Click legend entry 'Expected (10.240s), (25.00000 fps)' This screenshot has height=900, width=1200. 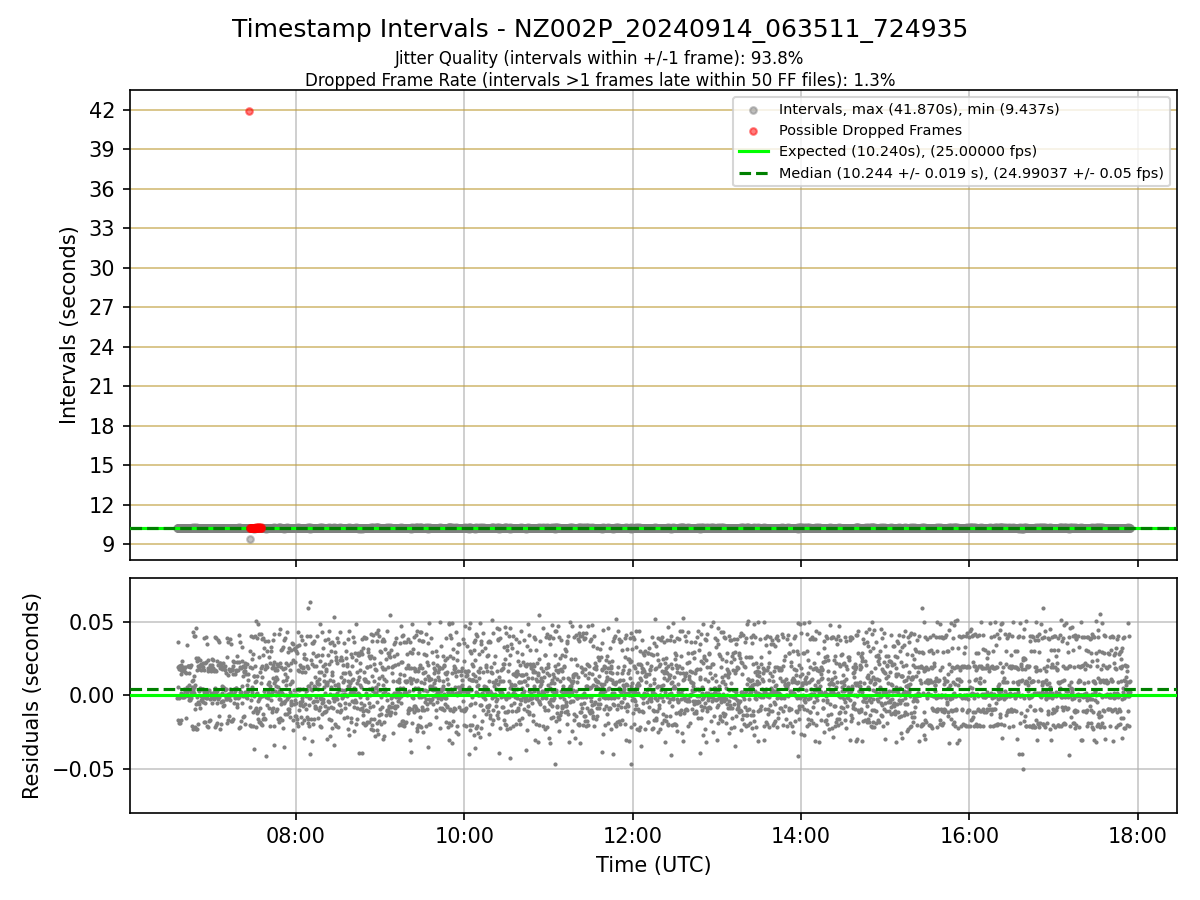[908, 151]
